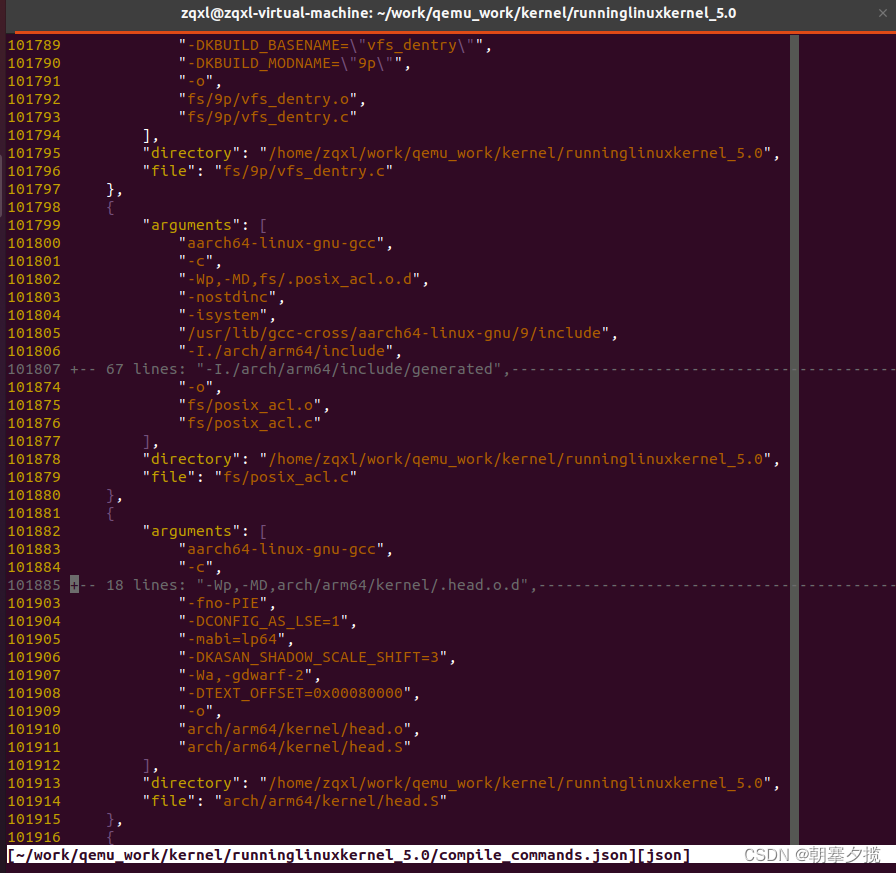Click the line number 101885
This screenshot has height=873, width=896.
34,585
